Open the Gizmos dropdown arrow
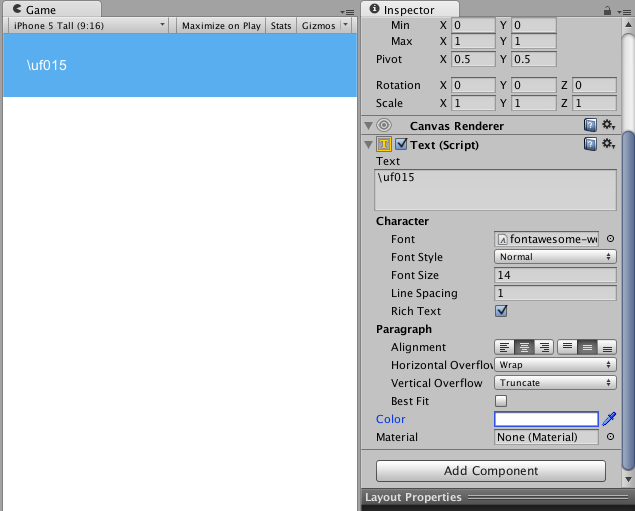 click(x=345, y=25)
